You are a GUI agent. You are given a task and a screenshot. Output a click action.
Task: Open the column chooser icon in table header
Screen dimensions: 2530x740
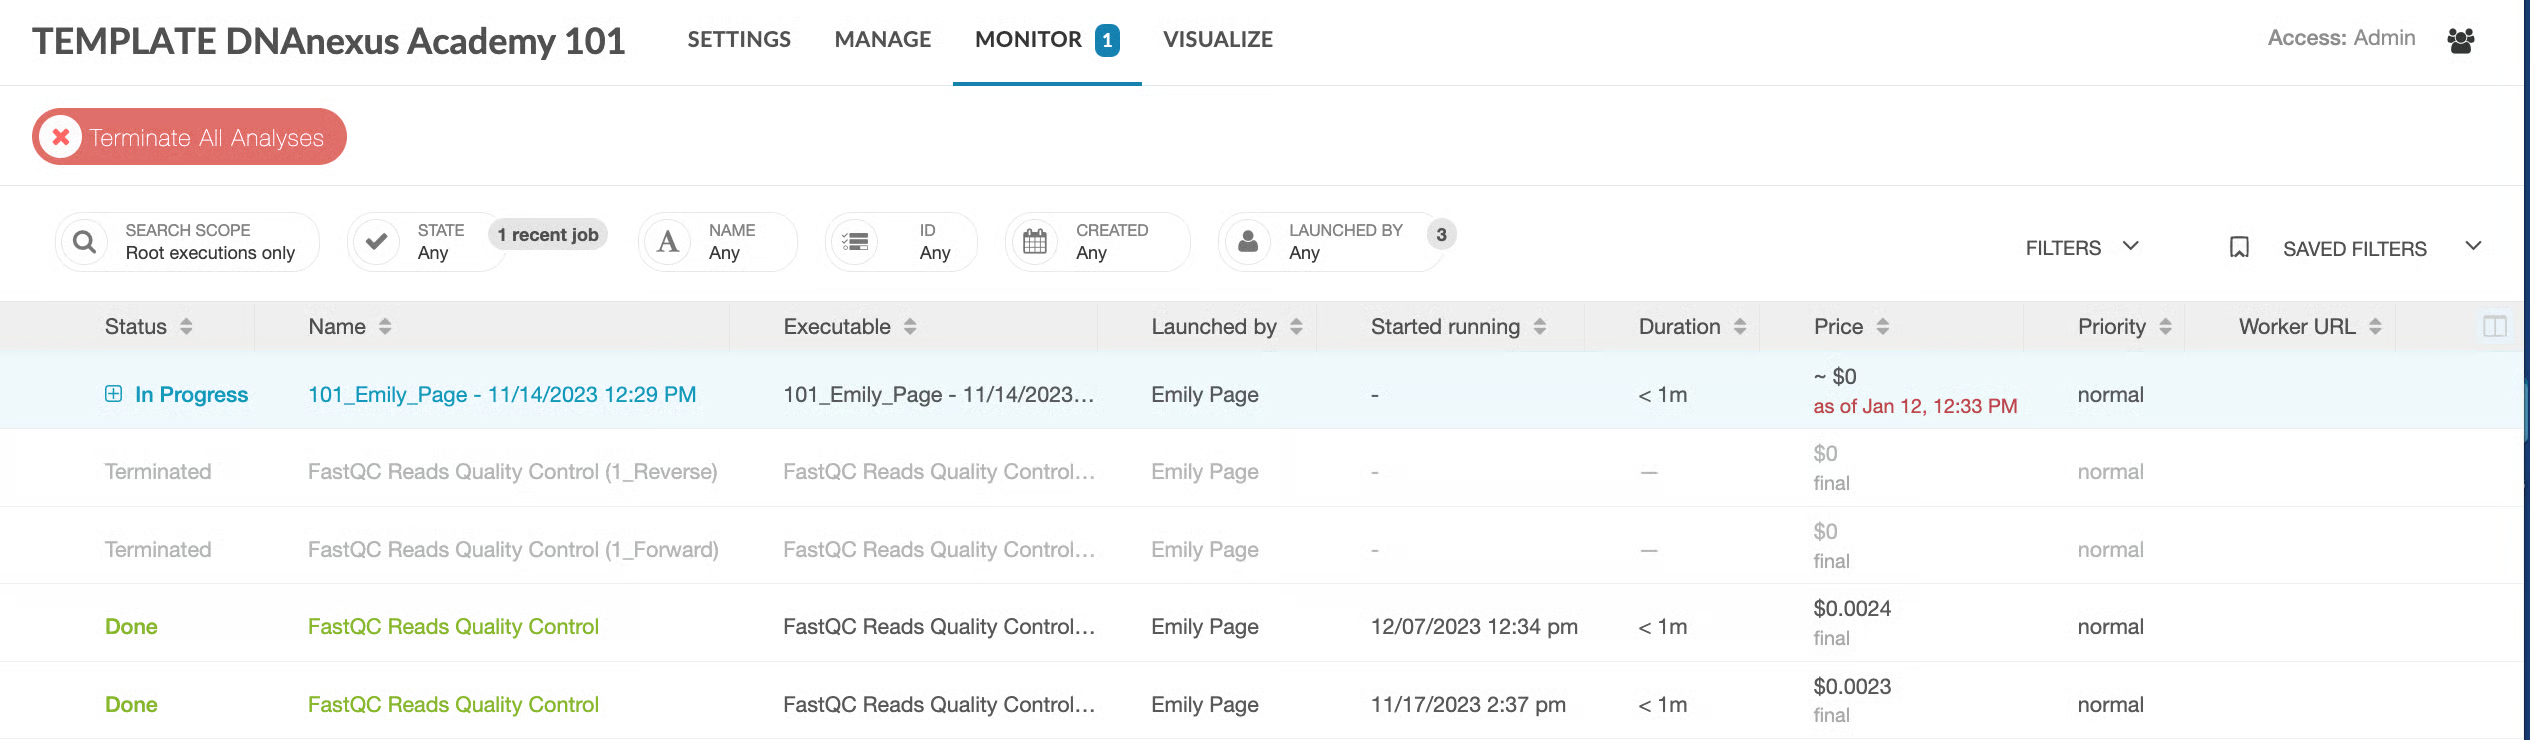point(2494,327)
